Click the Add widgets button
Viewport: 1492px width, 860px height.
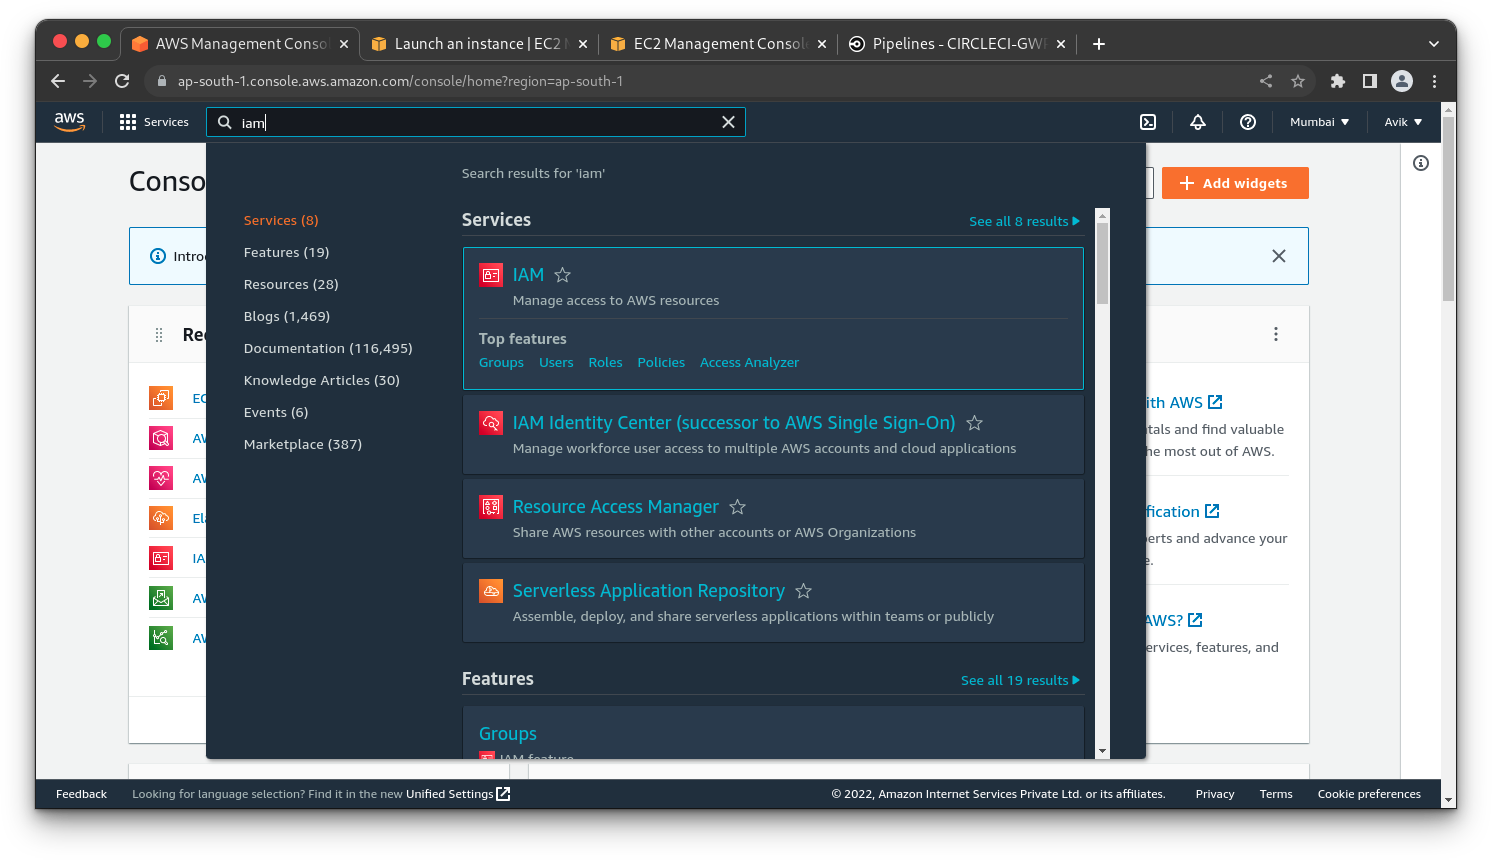1235,183
